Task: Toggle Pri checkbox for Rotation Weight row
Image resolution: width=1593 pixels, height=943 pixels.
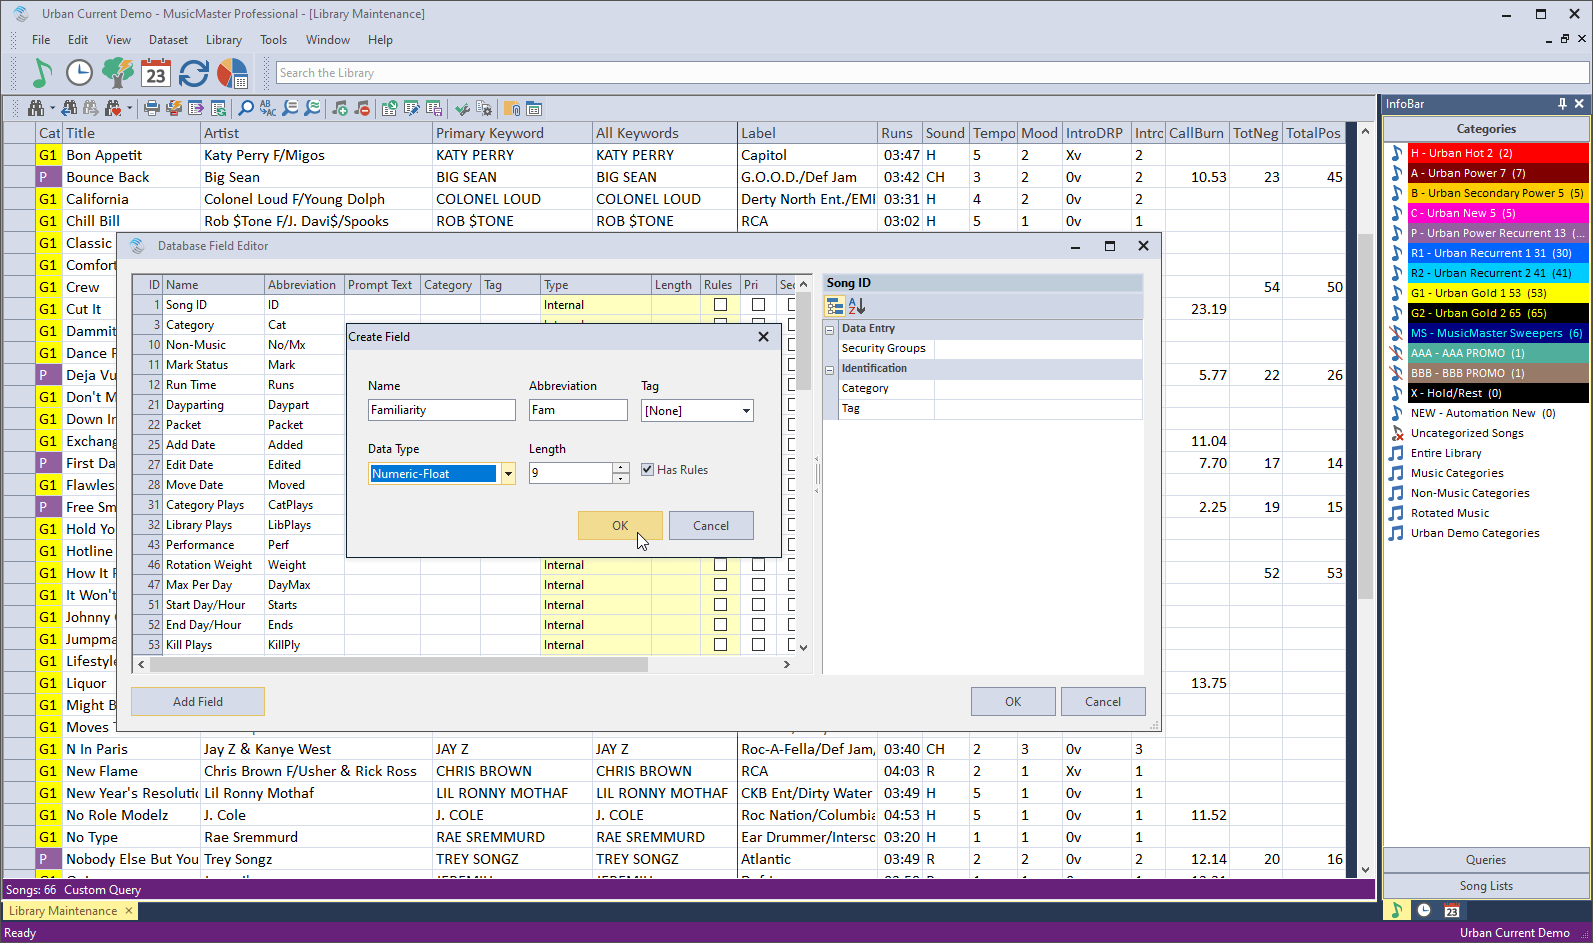Action: click(758, 565)
